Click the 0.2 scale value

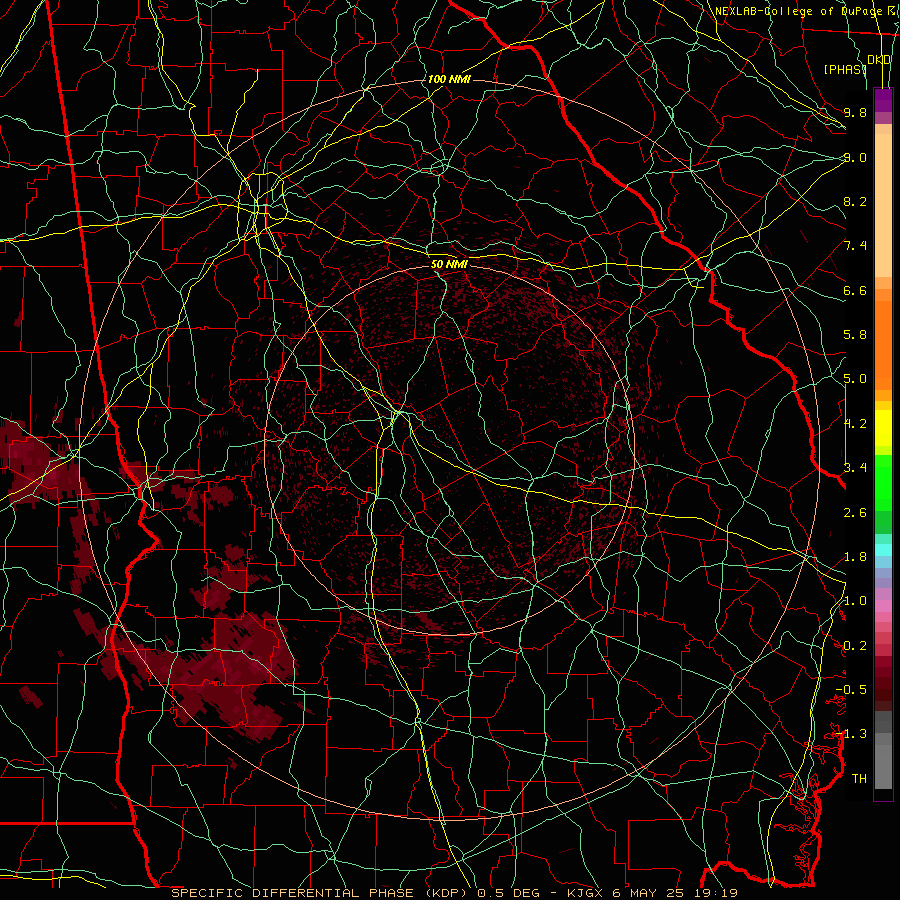pyautogui.click(x=855, y=646)
